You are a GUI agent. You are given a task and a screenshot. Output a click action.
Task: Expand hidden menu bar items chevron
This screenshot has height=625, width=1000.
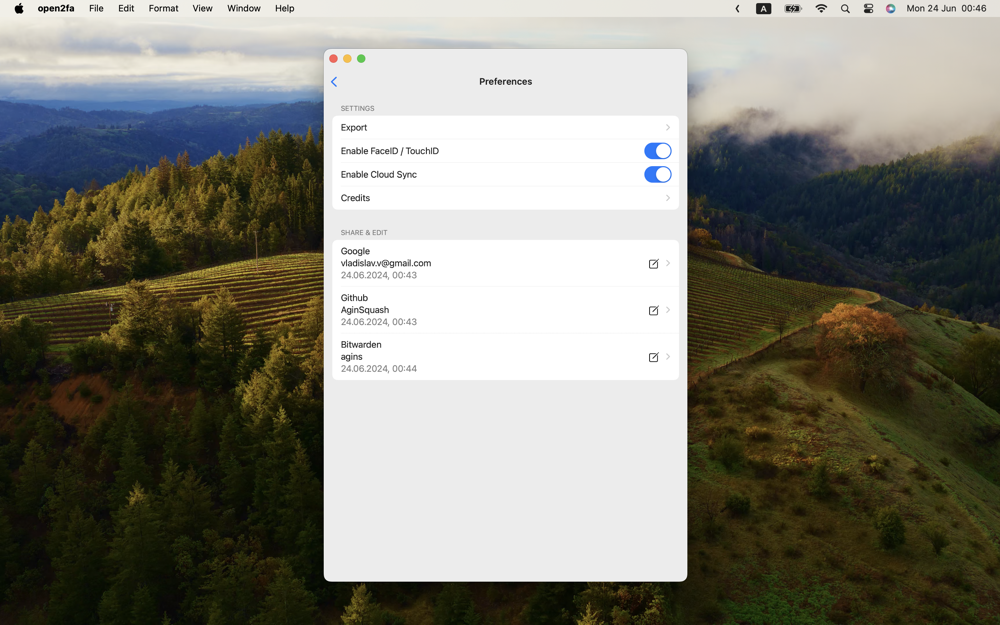tap(737, 8)
